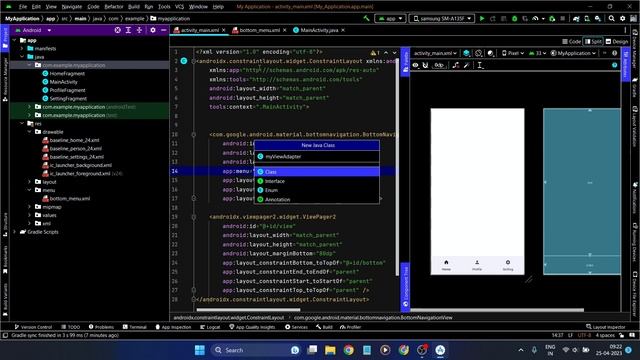Open the app run configuration dropdown
Screen dimensions: 640x360
[x=390, y=18]
